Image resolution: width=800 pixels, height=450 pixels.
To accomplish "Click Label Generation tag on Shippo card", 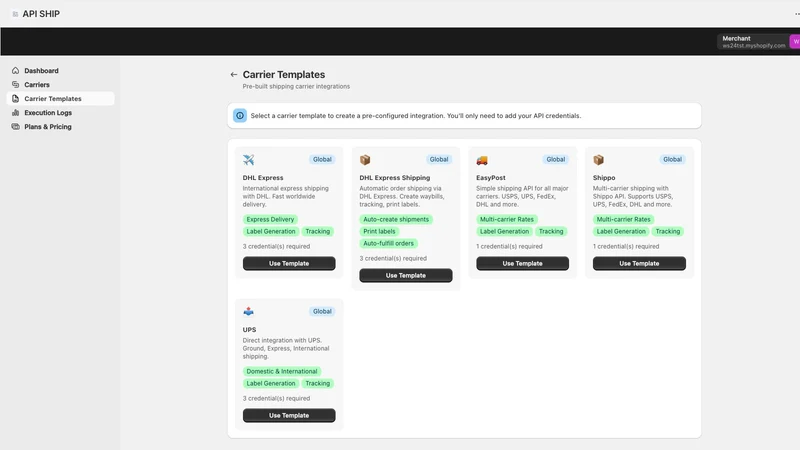I will point(621,232).
